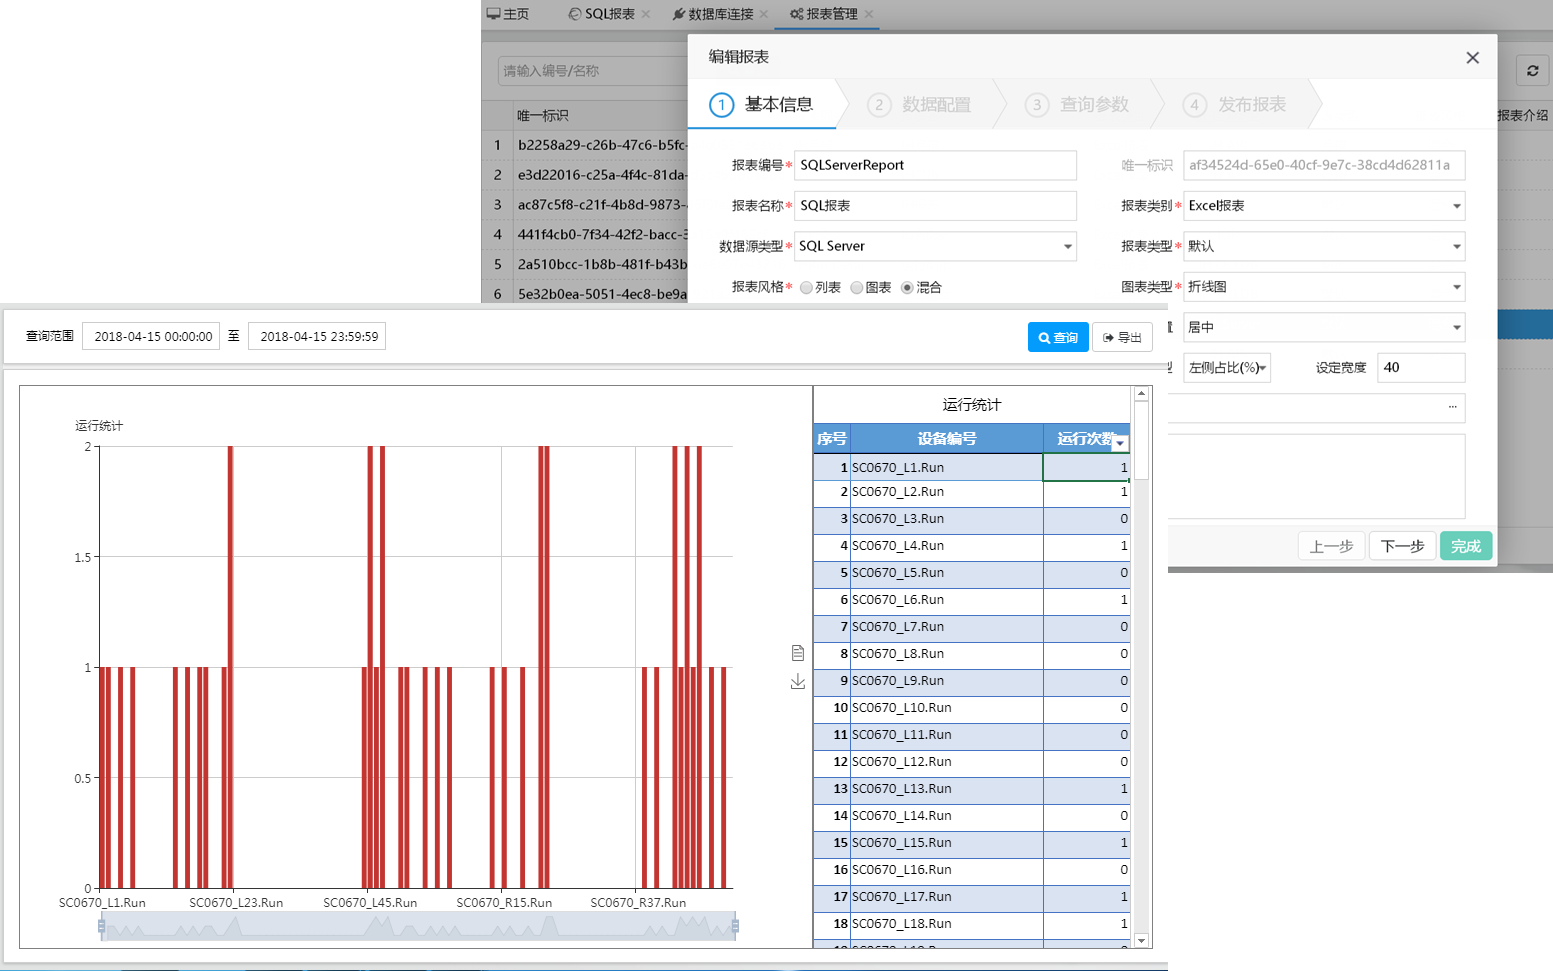
Task: Click the 设备编号 column header
Action: pos(946,438)
